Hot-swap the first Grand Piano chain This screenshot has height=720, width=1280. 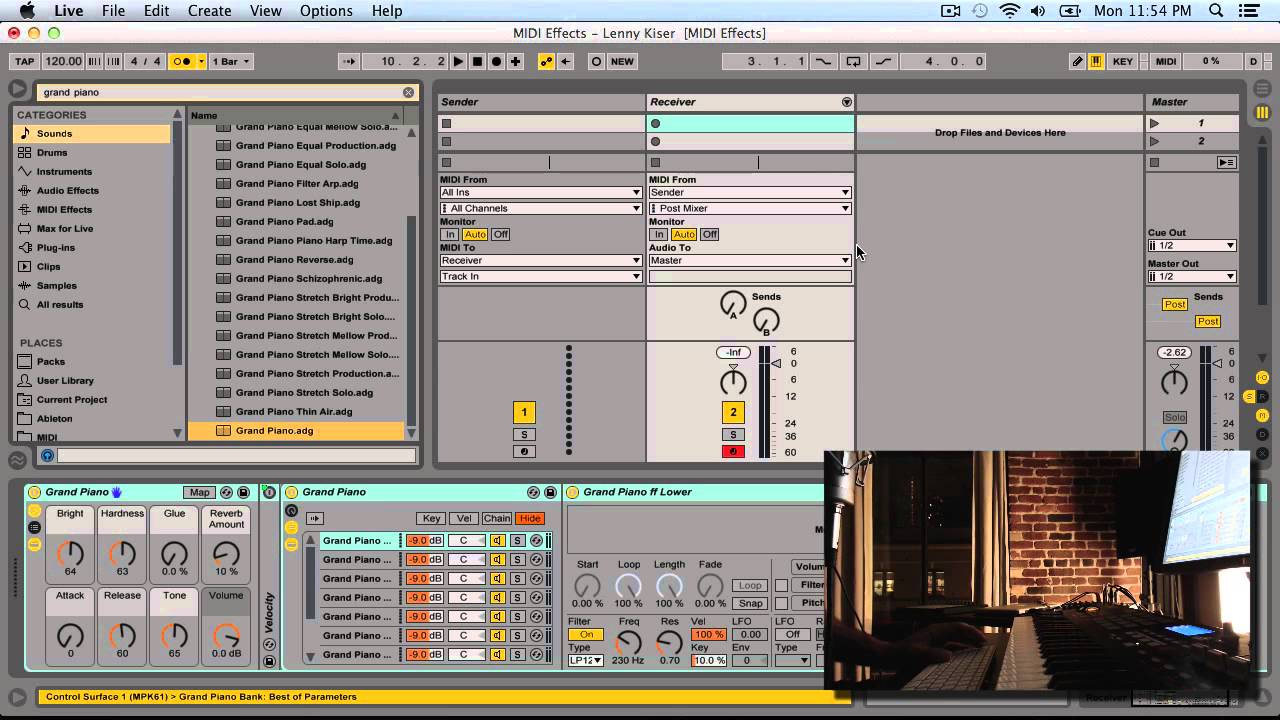pyautogui.click(x=536, y=541)
